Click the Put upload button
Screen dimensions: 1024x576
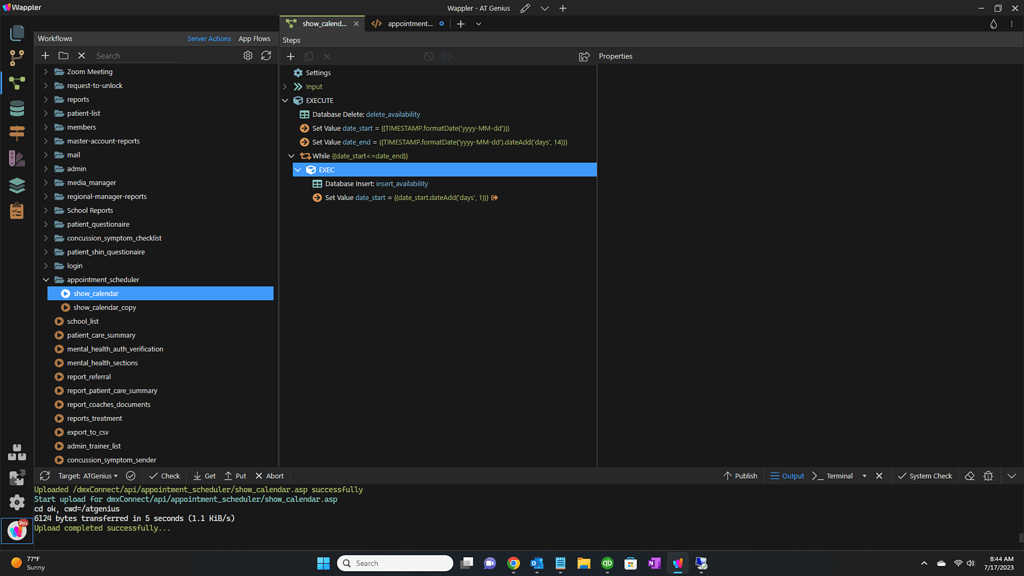tap(236, 476)
